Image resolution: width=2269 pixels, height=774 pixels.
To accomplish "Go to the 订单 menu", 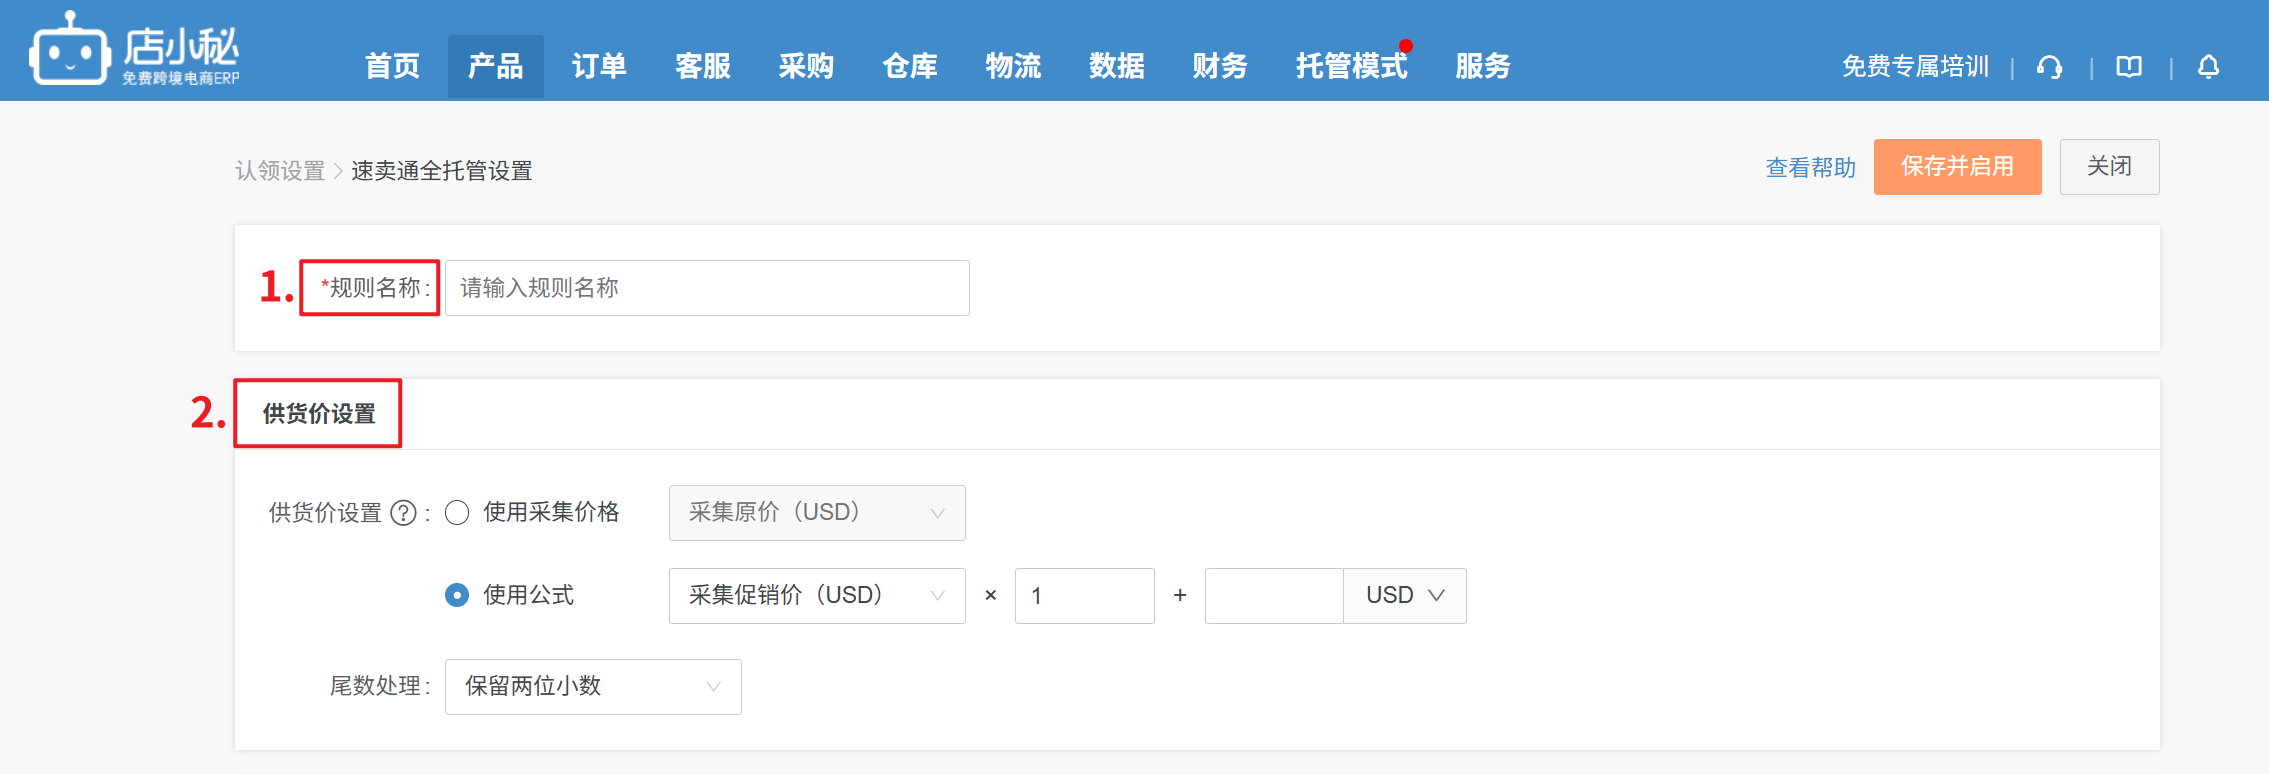I will 599,67.
